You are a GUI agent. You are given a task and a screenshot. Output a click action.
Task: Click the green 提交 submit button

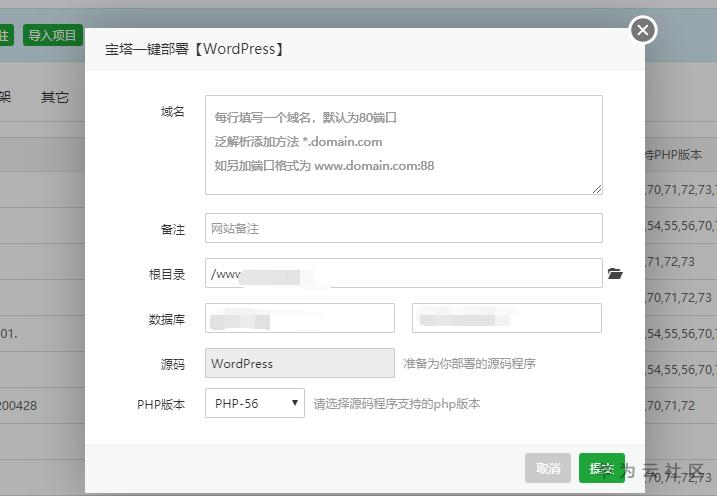(602, 468)
